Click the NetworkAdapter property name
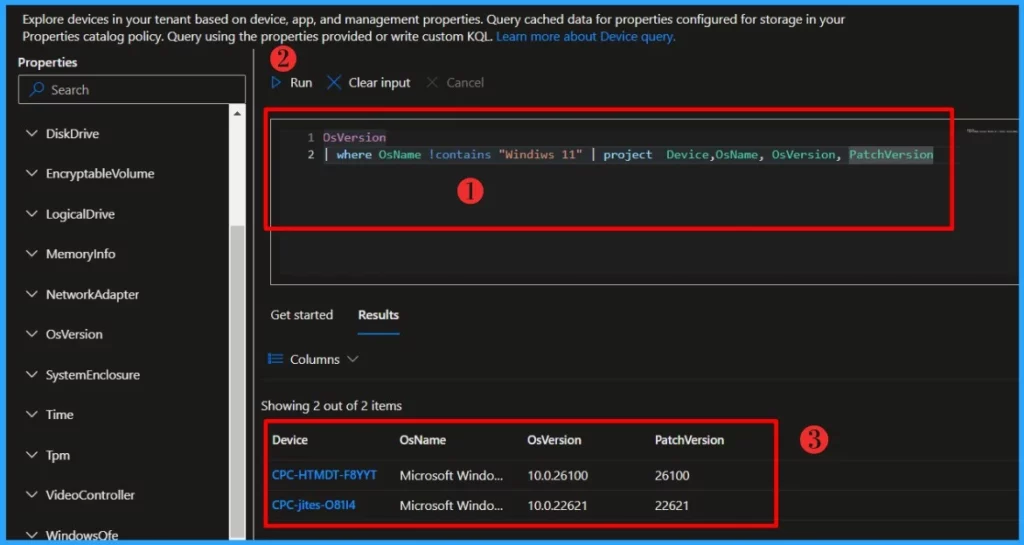The height and width of the screenshot is (545, 1024). tap(92, 294)
